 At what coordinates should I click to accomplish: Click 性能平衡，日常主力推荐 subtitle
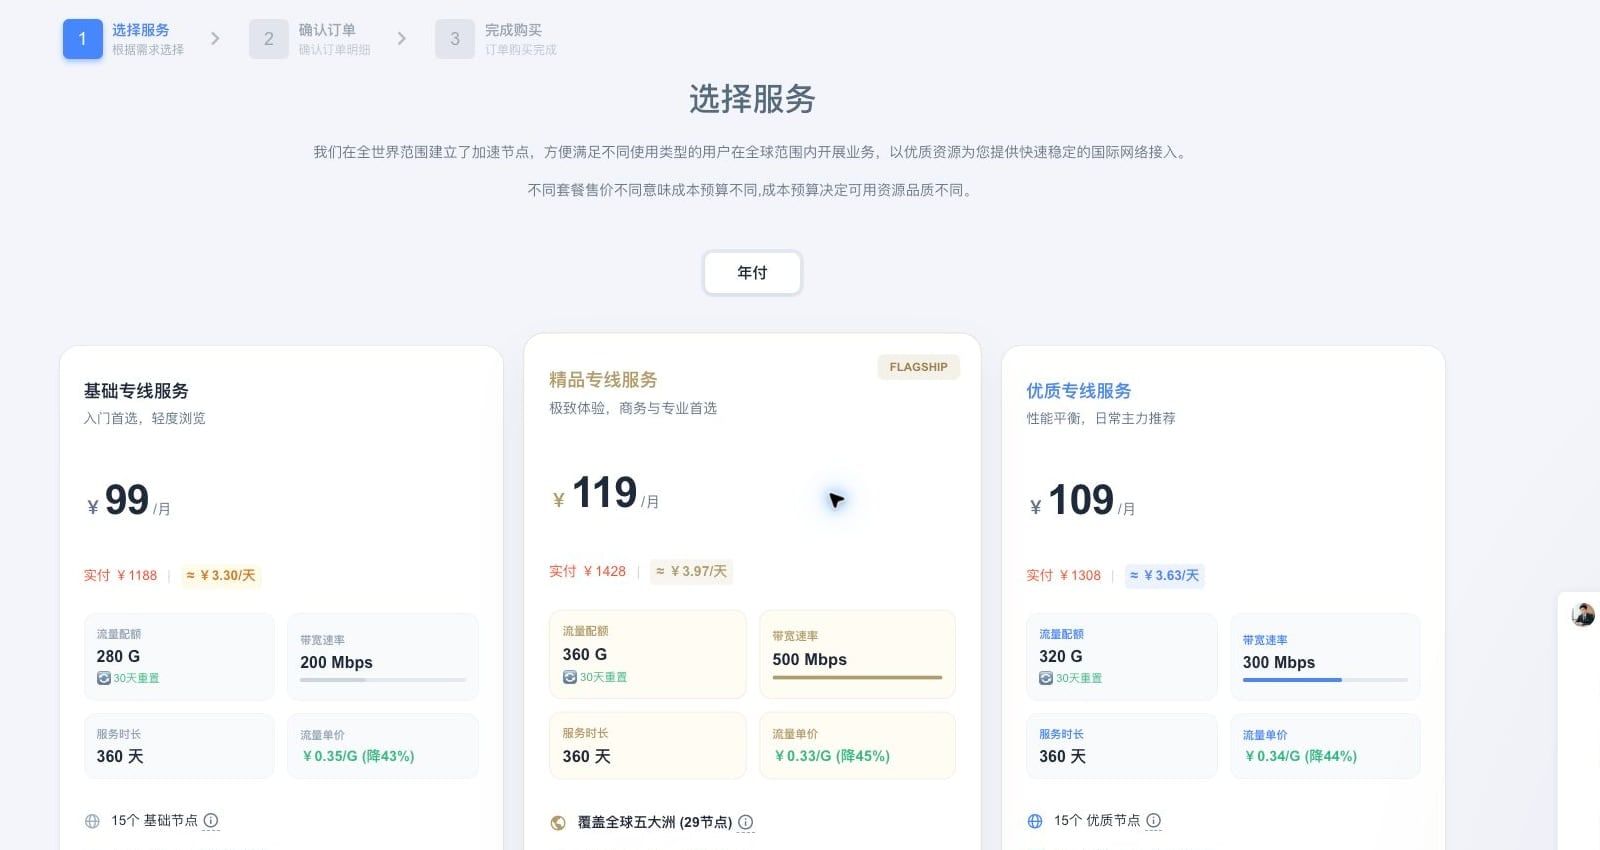point(1101,418)
